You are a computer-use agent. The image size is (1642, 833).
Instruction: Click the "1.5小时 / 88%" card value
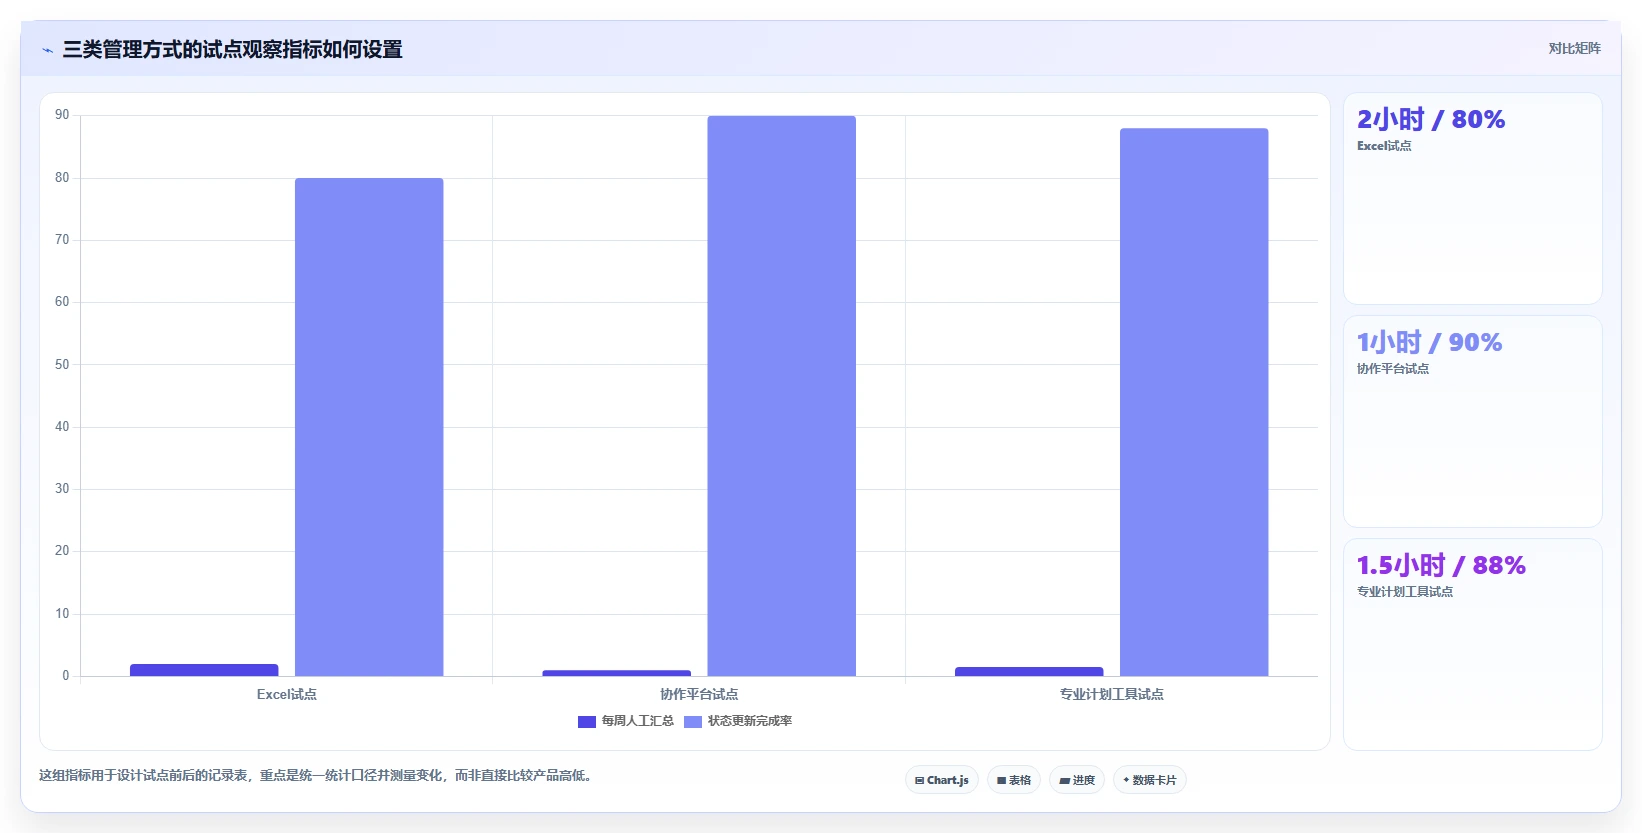[x=1441, y=566]
